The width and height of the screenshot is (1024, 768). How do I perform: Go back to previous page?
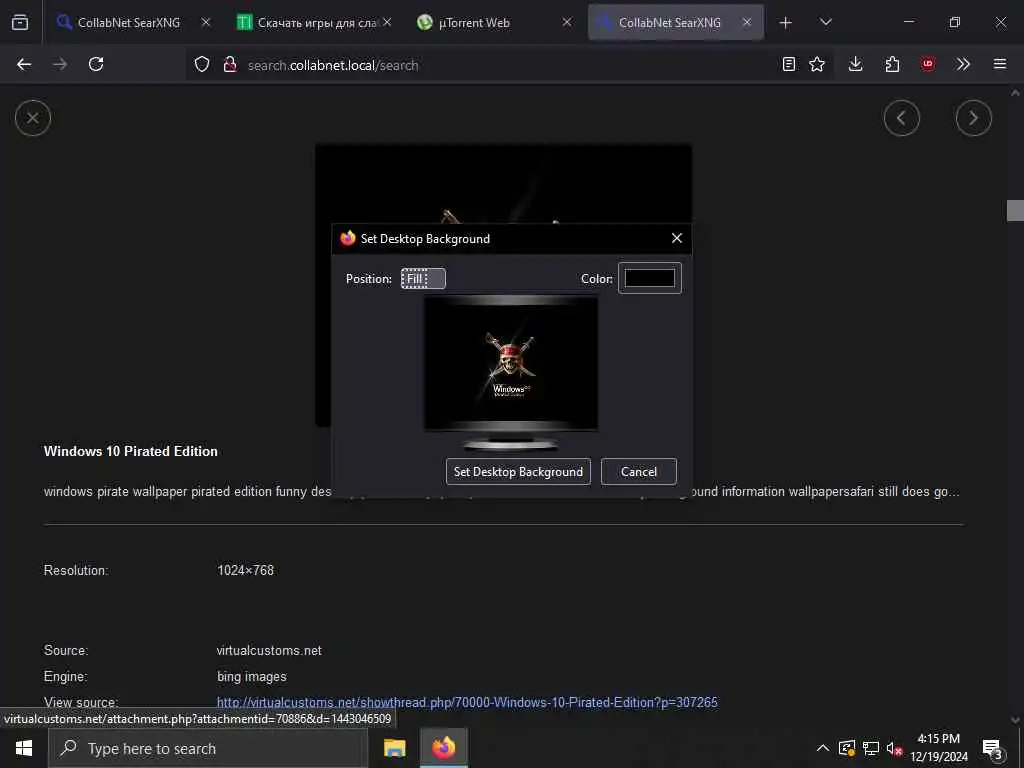pos(24,64)
